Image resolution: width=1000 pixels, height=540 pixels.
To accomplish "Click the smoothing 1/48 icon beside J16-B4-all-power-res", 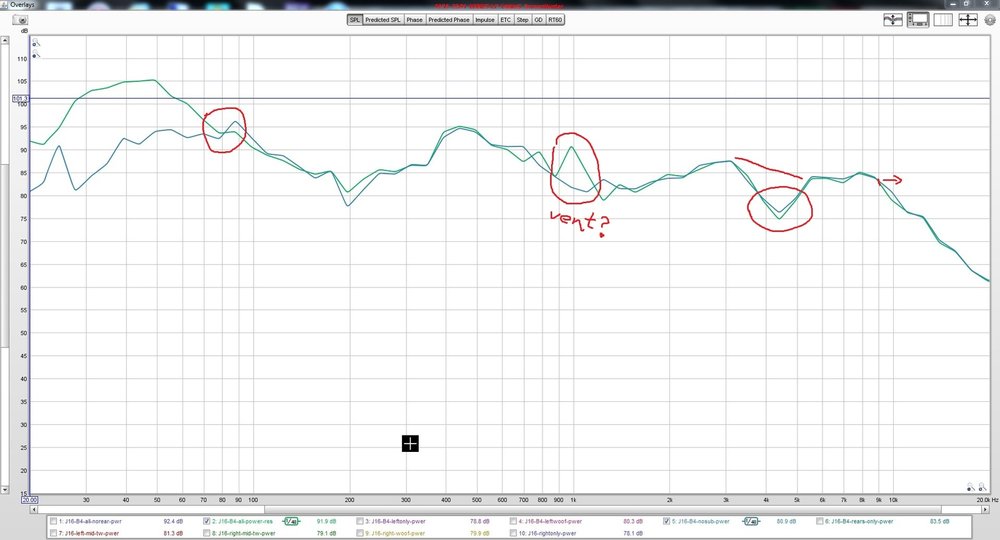I will pyautogui.click(x=291, y=522).
